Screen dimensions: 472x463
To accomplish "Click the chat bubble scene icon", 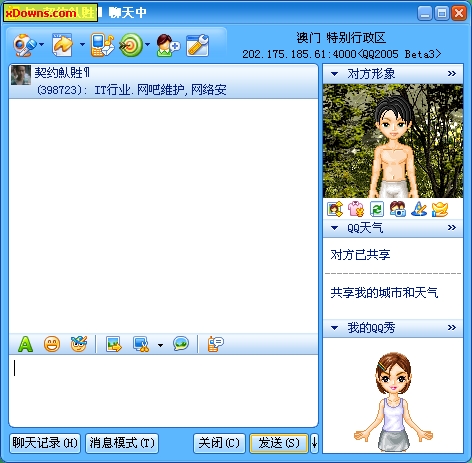I will (x=181, y=344).
